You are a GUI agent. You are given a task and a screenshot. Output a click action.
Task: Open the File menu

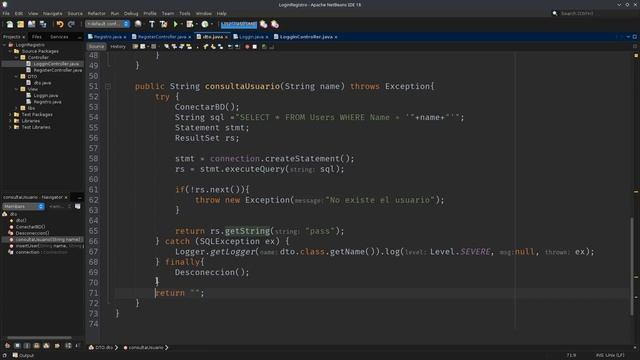6,13
